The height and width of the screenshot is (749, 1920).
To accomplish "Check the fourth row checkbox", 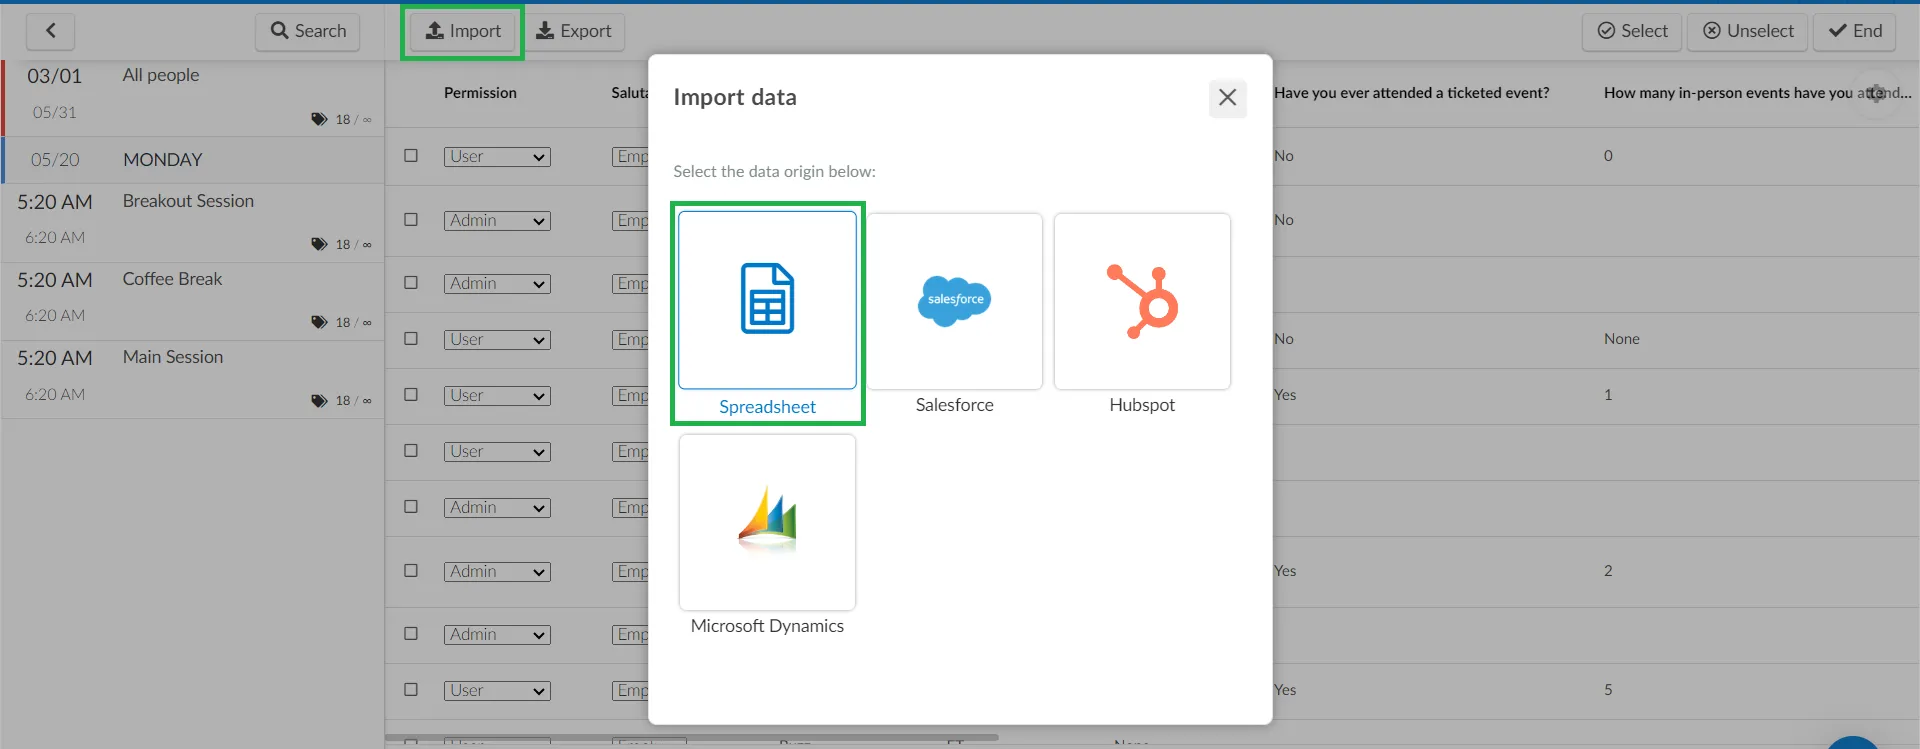I will [411, 339].
